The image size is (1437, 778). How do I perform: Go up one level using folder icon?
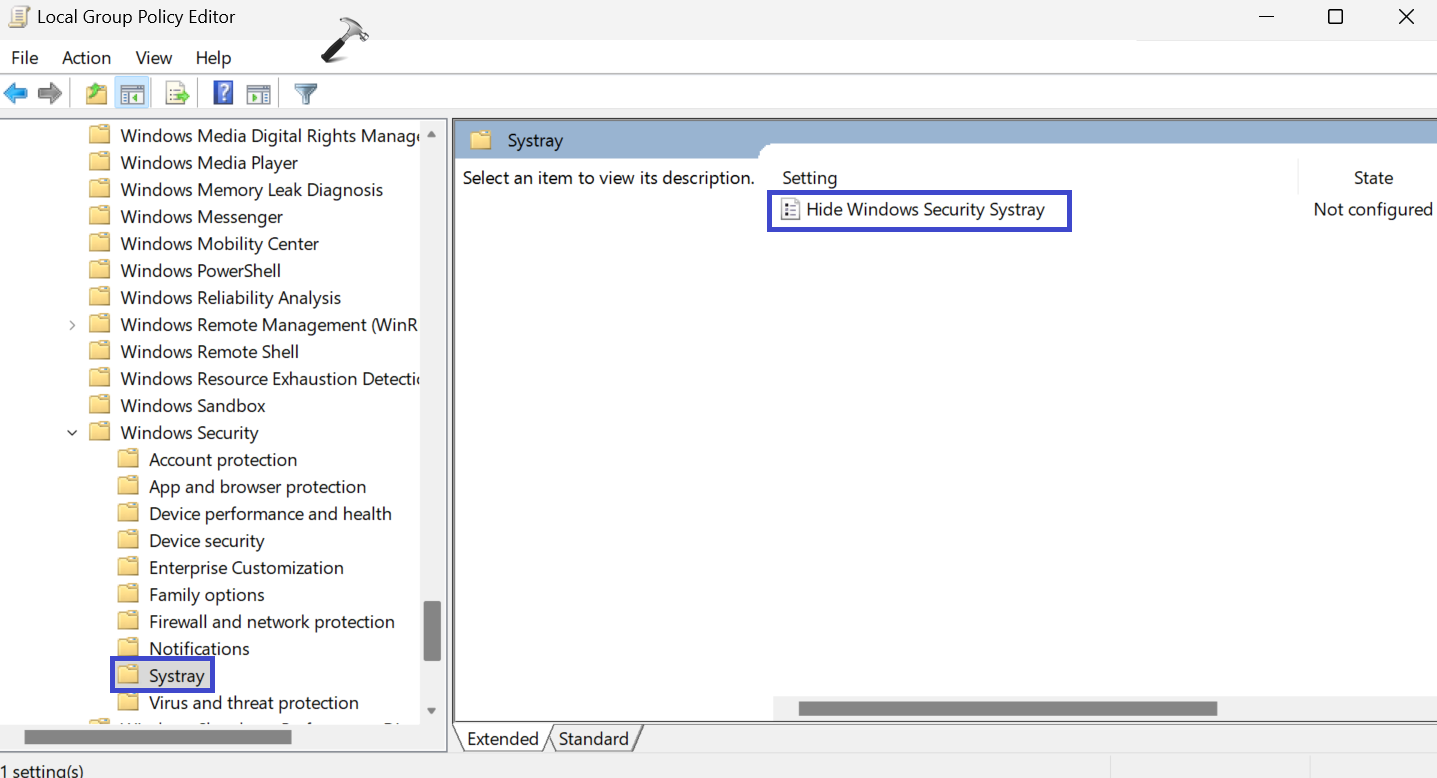(x=96, y=94)
